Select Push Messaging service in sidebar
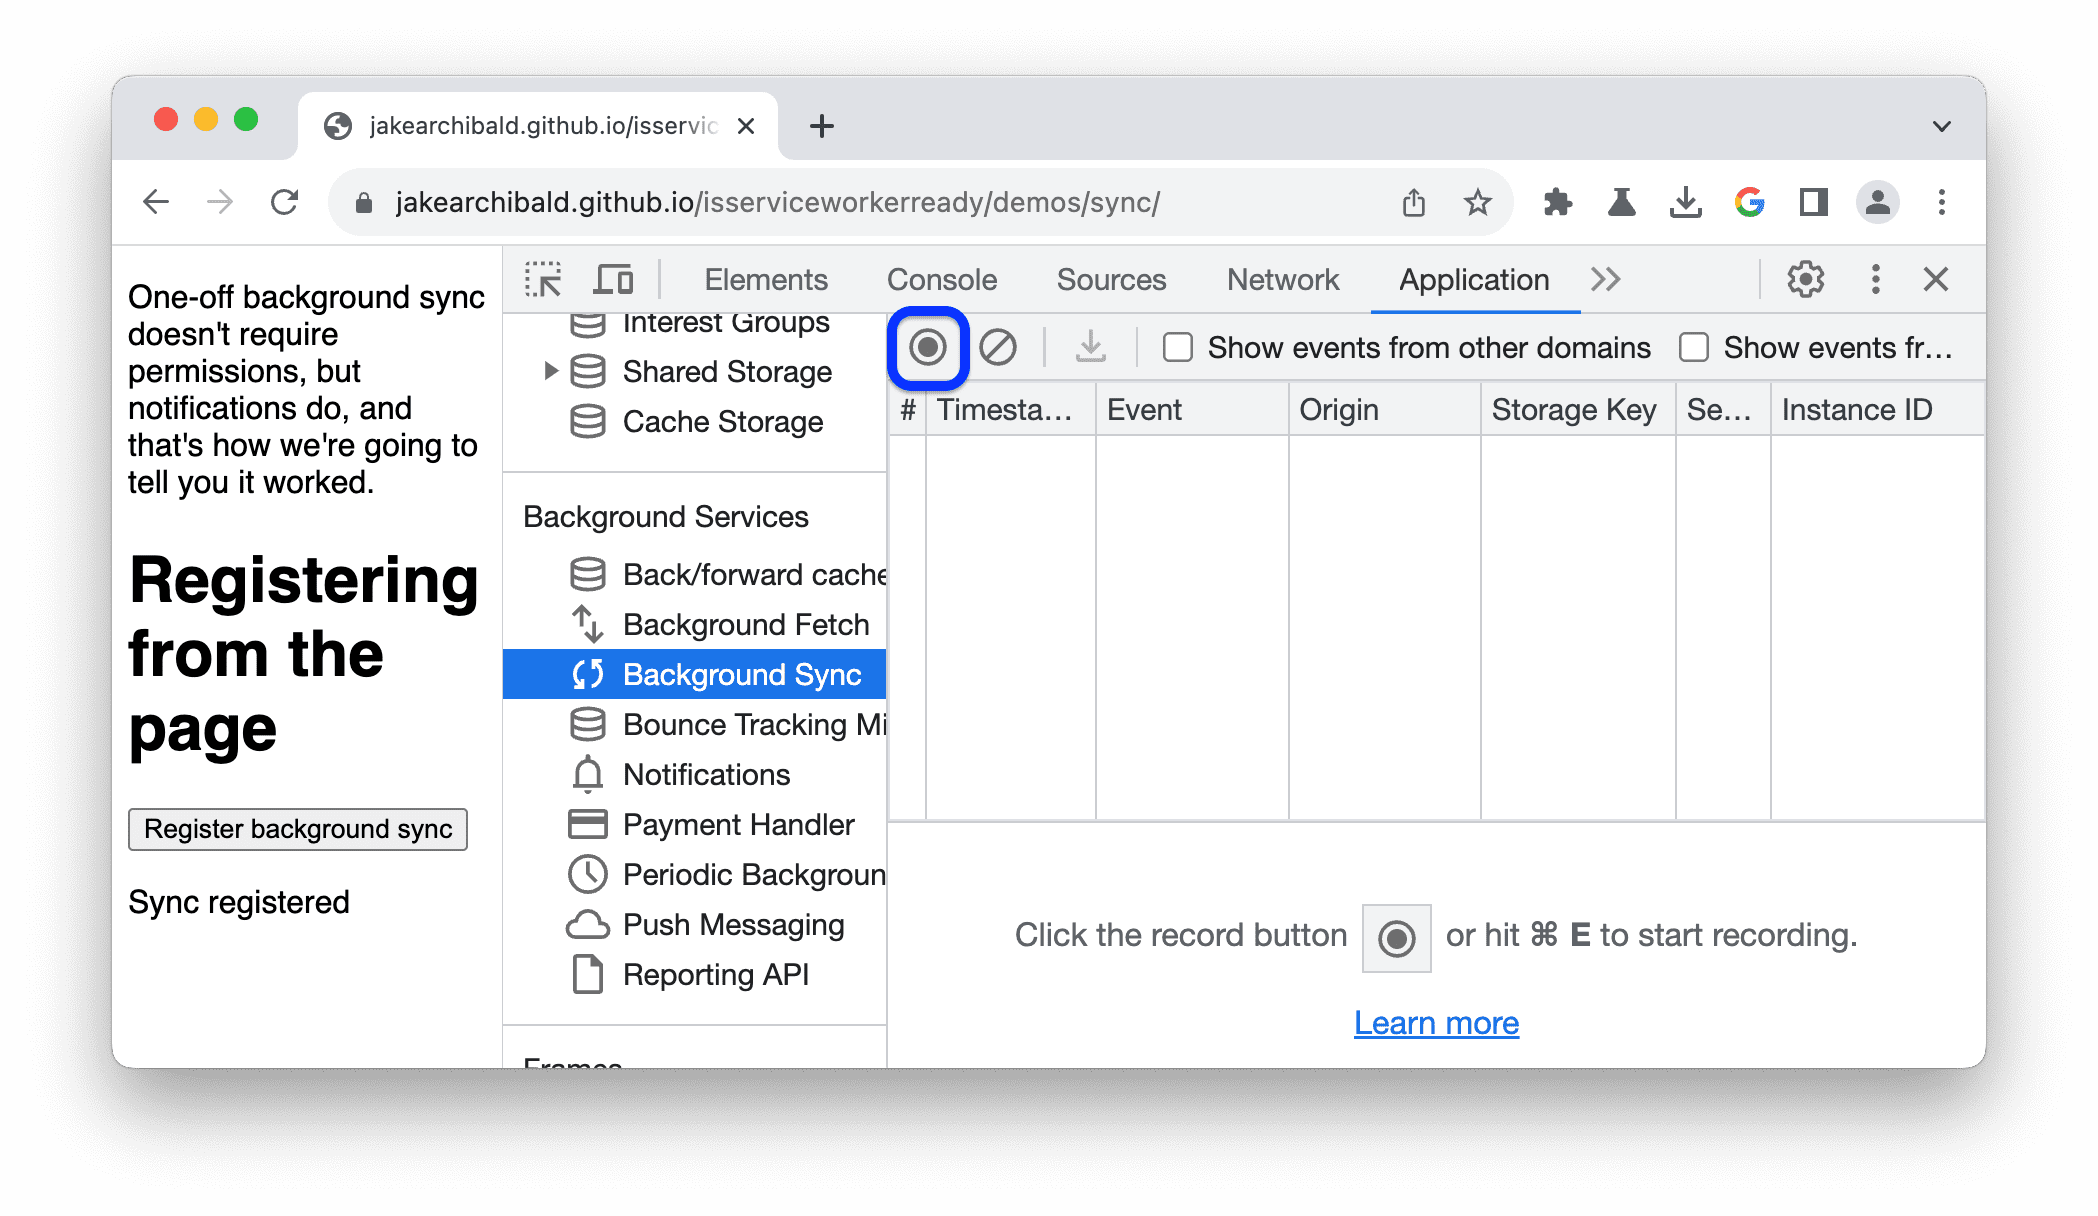 (732, 922)
